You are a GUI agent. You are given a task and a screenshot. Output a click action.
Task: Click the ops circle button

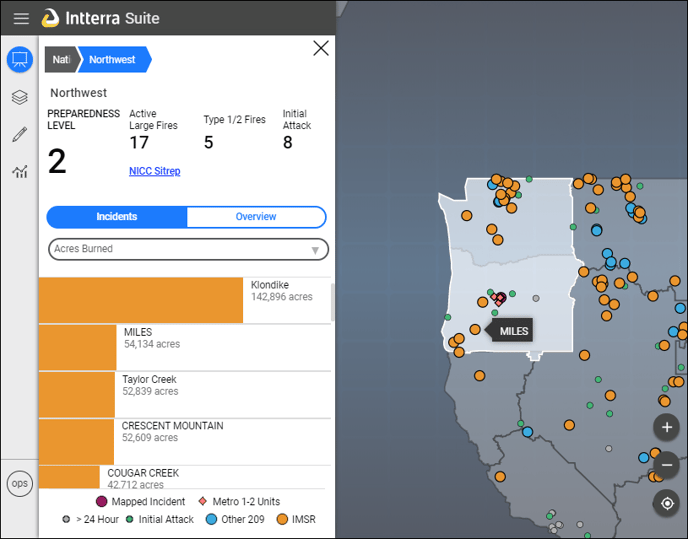click(x=20, y=483)
